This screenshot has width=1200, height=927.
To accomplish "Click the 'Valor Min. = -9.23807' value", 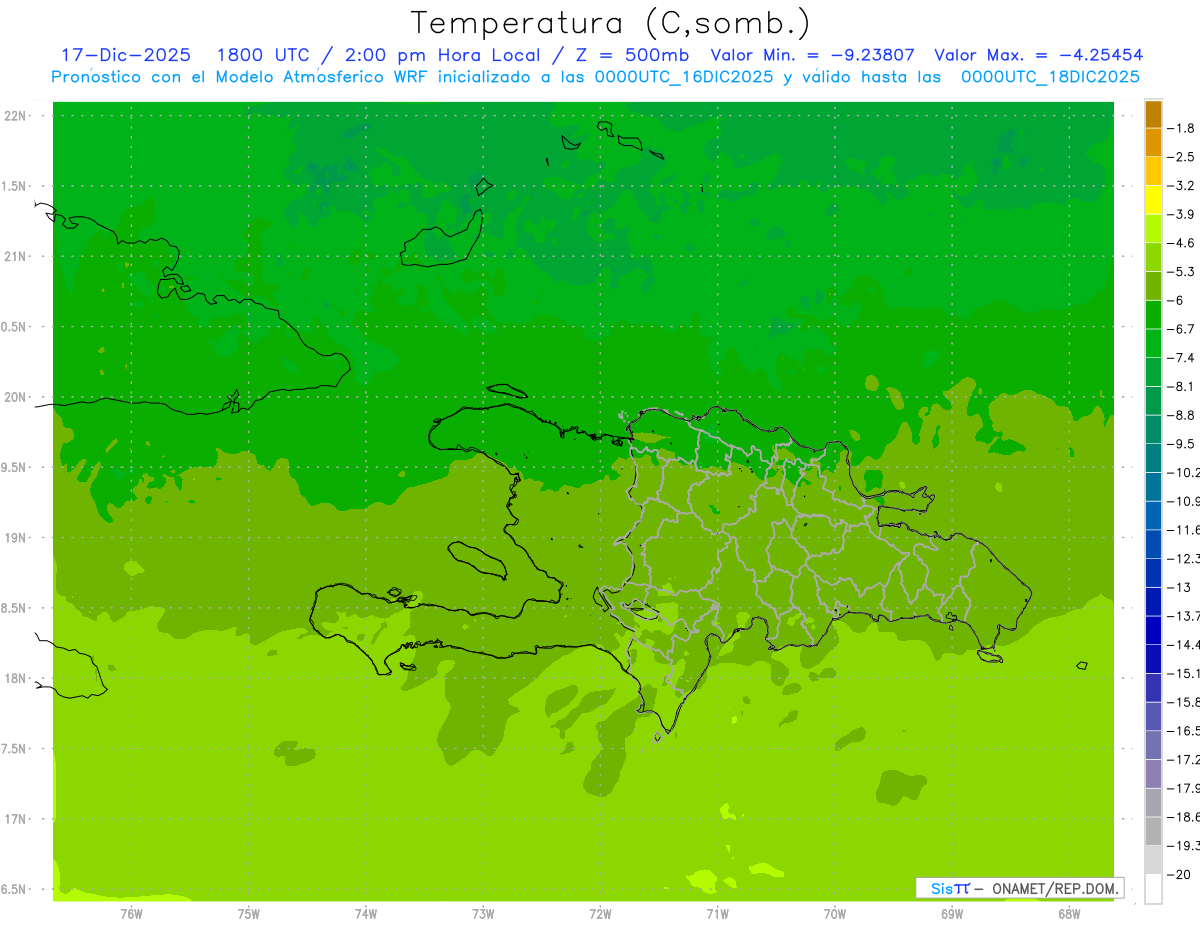I will tap(814, 55).
